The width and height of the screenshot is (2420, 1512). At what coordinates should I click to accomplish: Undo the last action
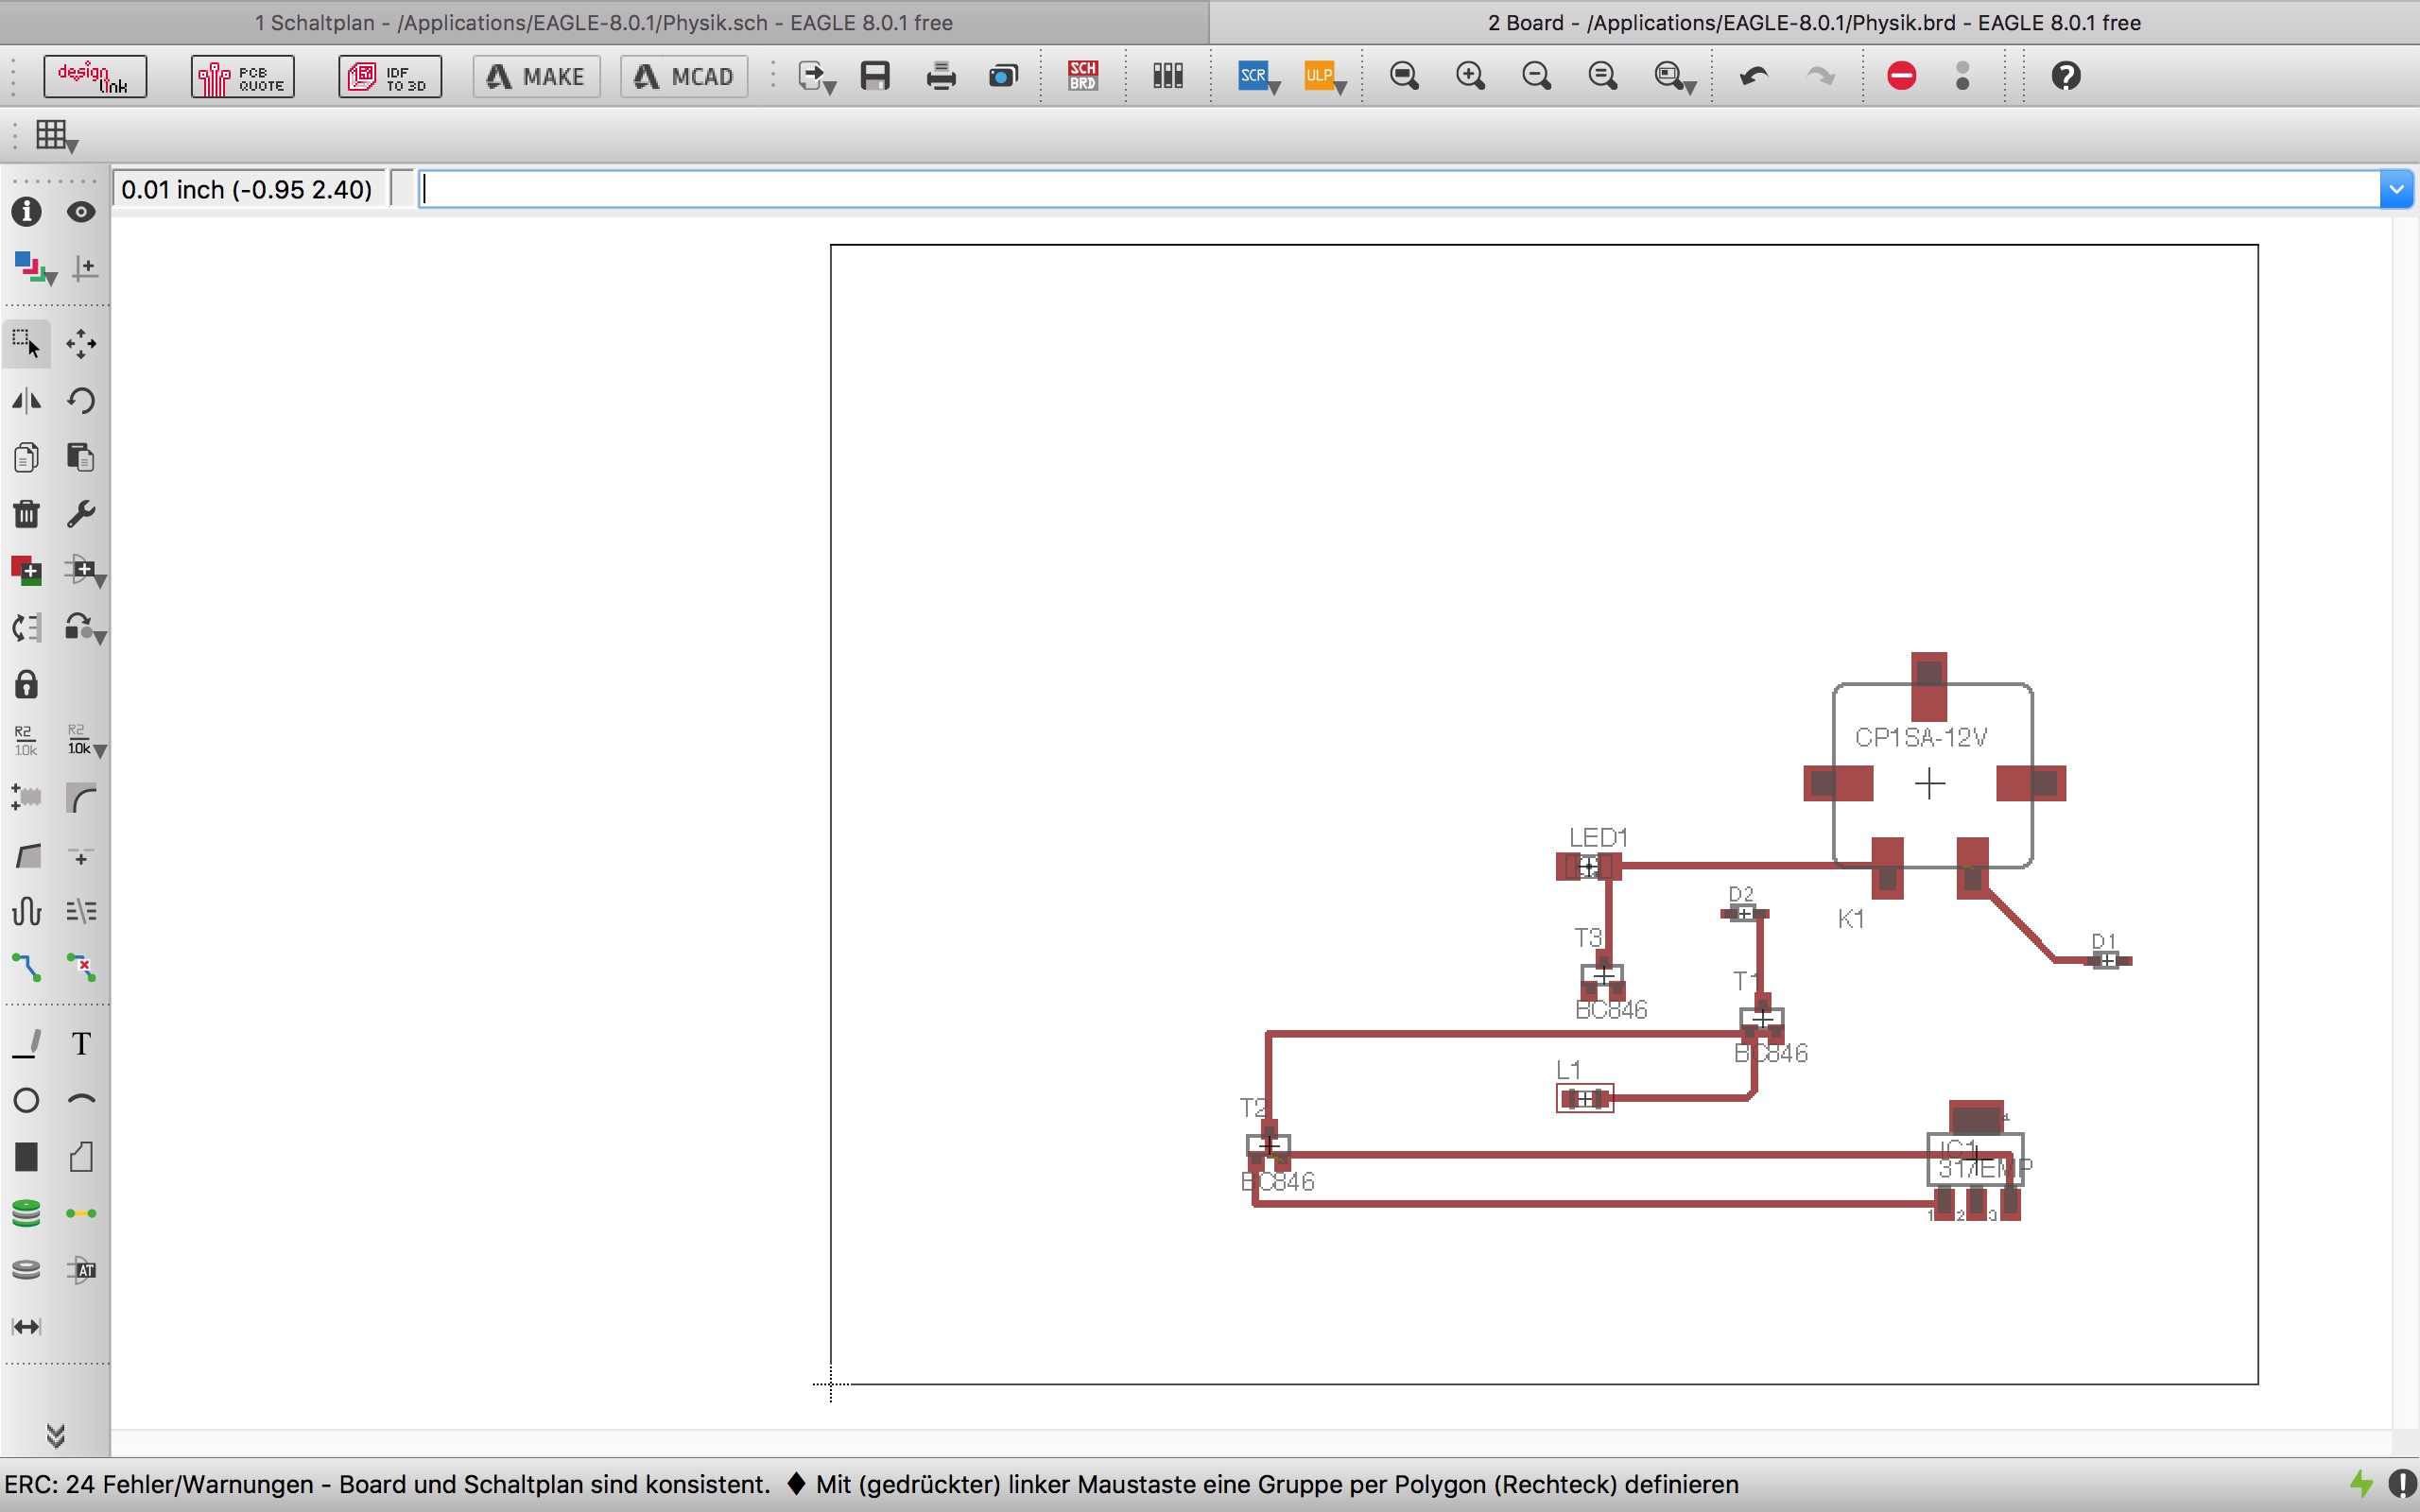pyautogui.click(x=1754, y=76)
